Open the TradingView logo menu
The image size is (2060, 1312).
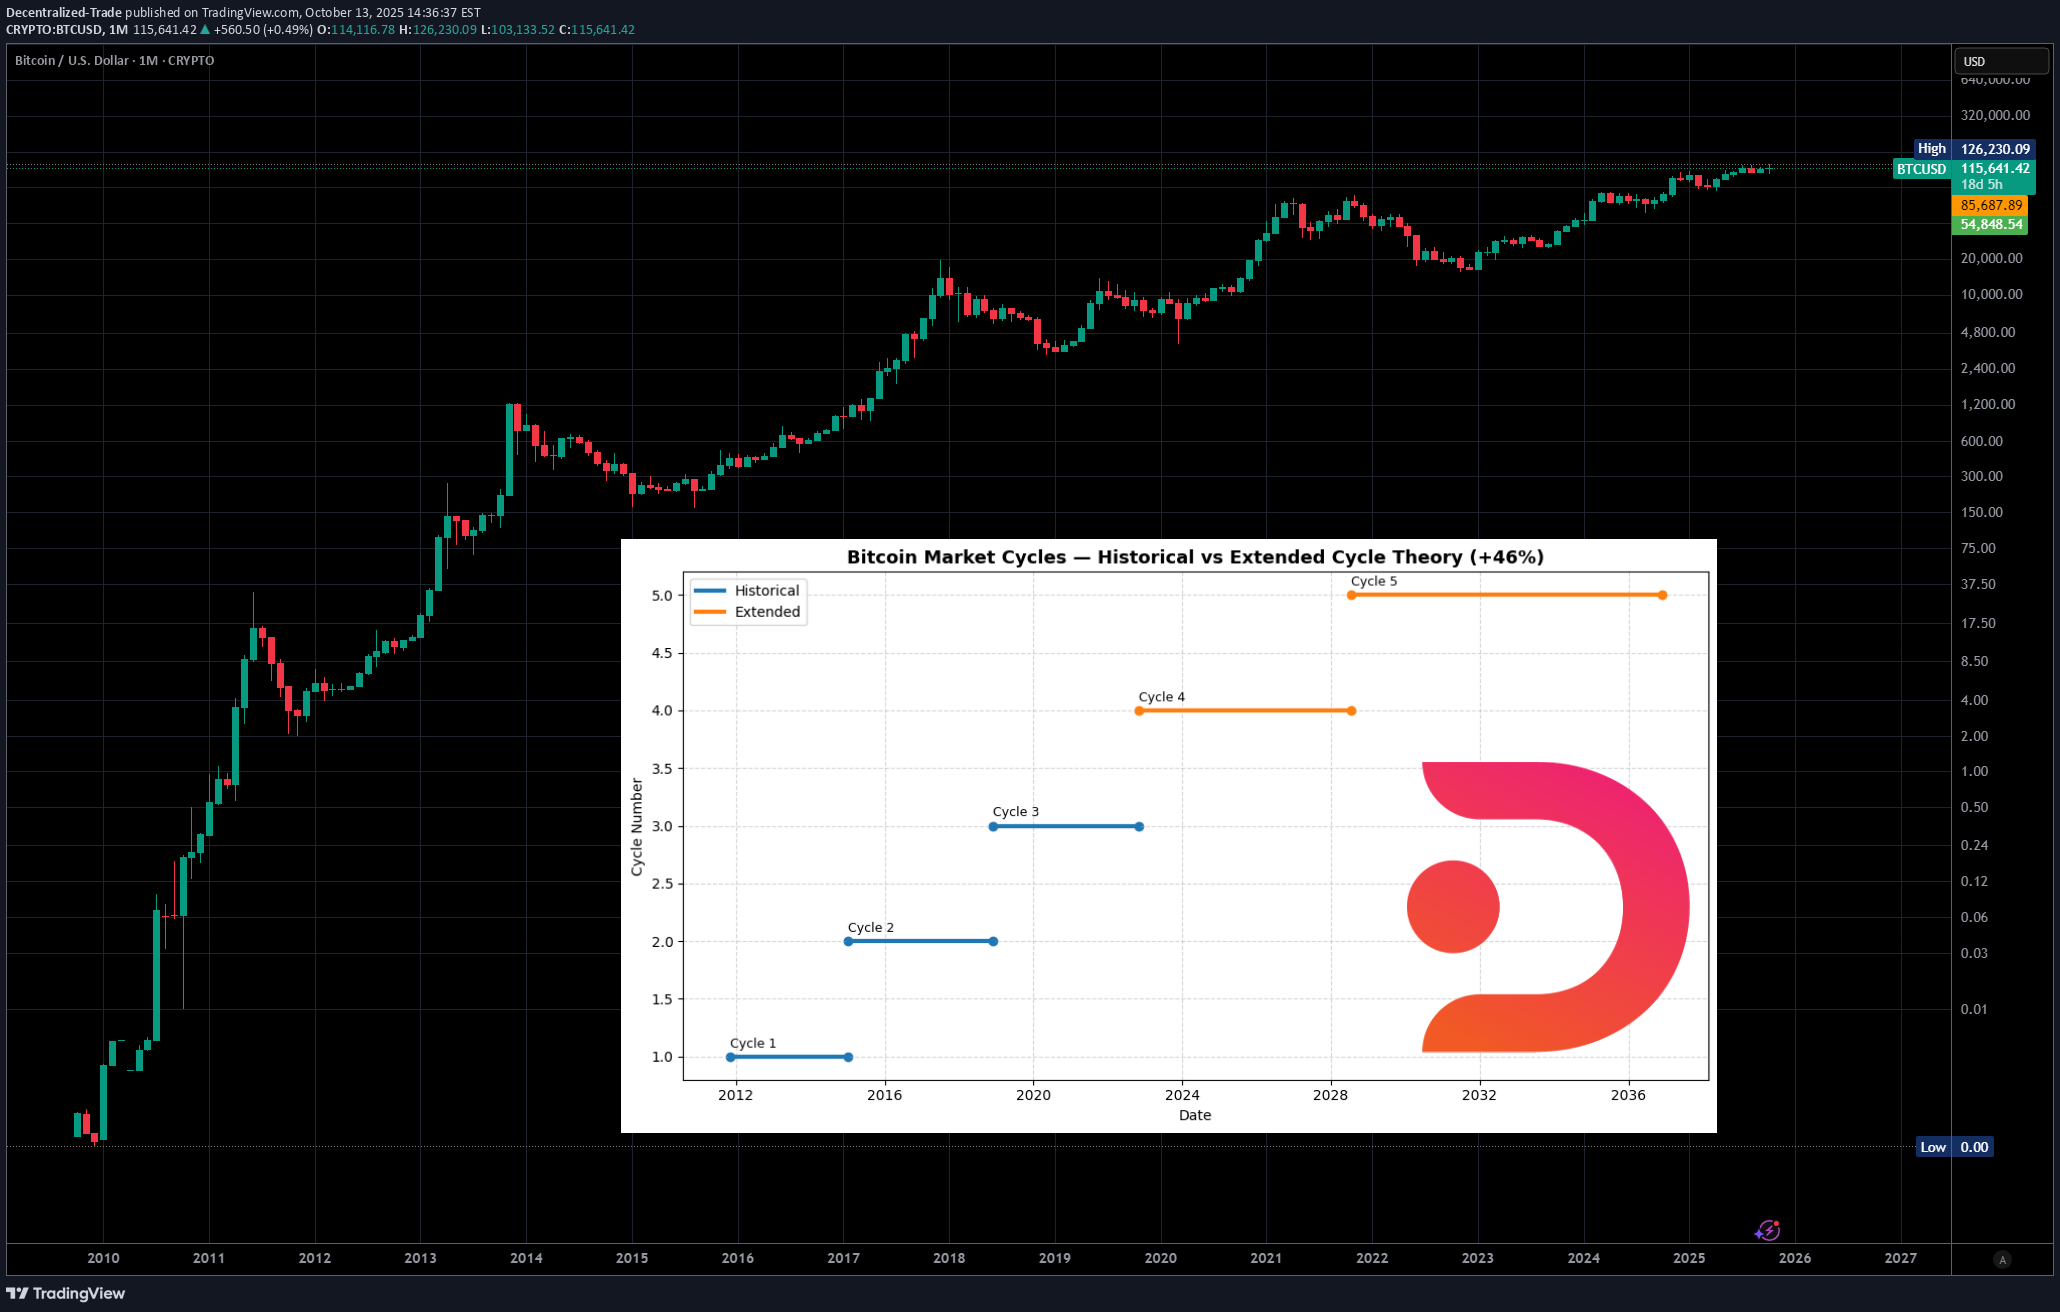pos(66,1293)
